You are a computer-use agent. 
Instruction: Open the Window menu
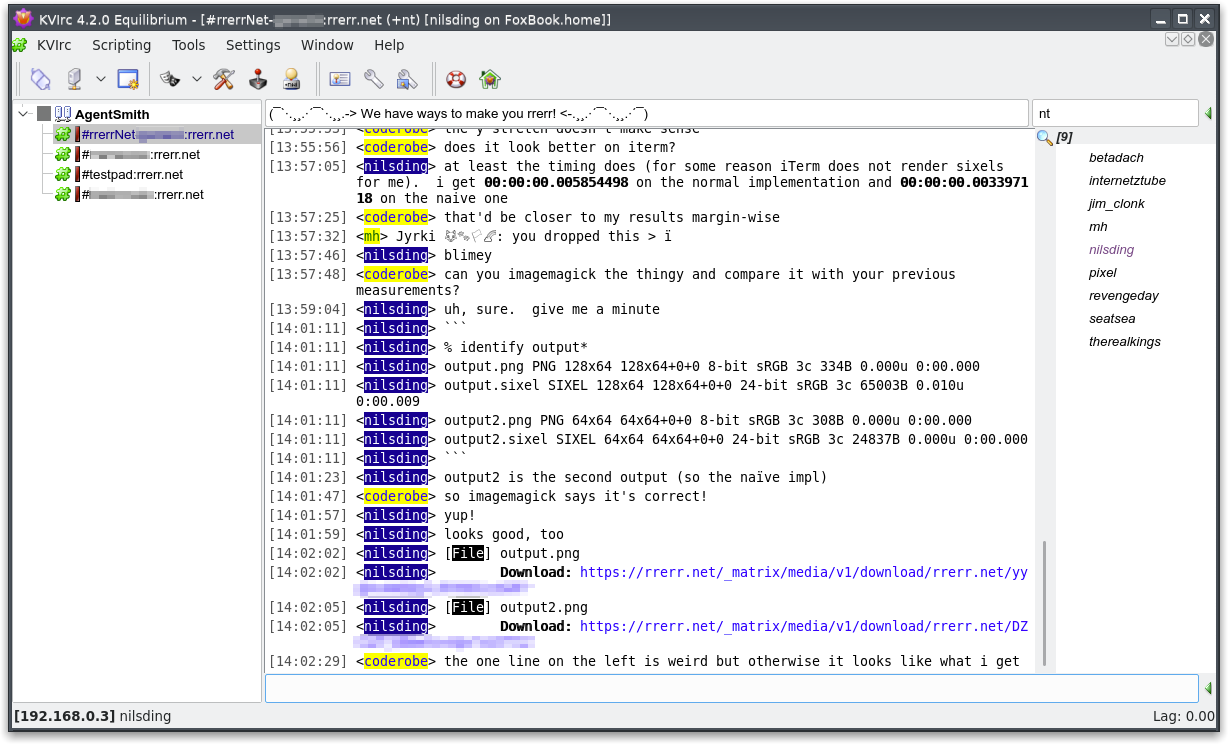pyautogui.click(x=327, y=45)
